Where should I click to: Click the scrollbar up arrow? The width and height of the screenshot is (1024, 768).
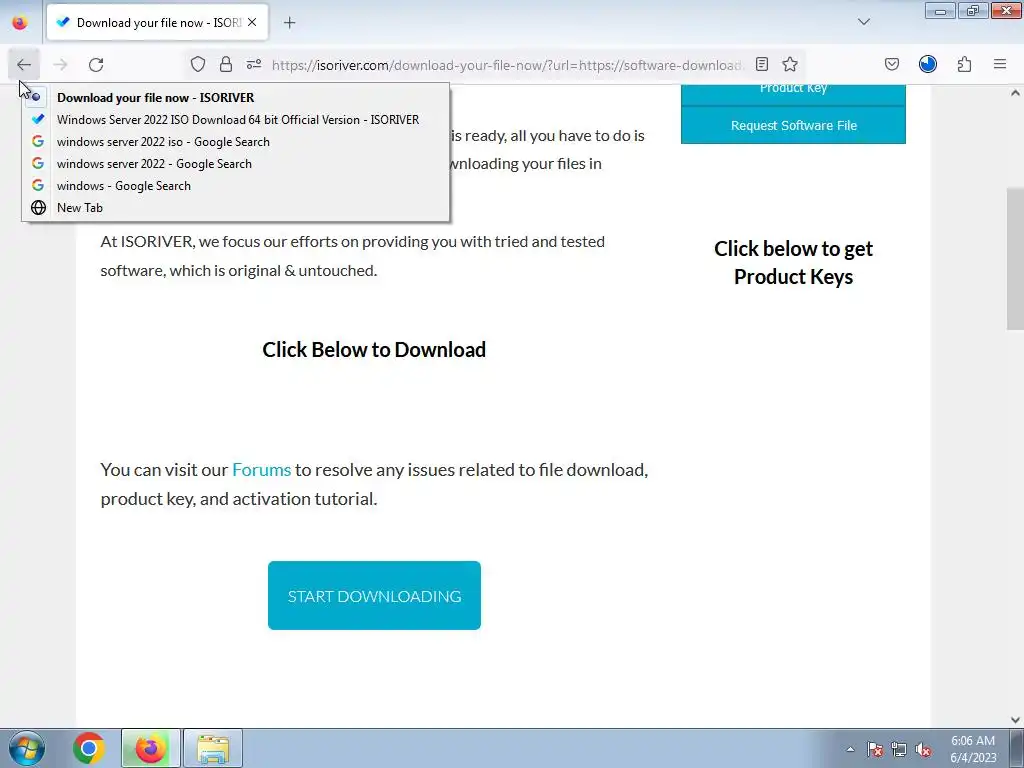click(1015, 93)
